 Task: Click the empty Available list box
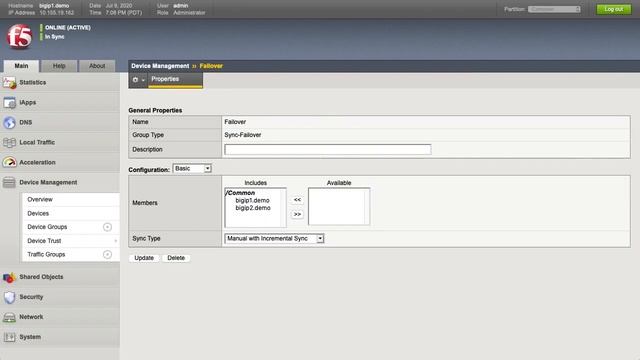point(339,207)
